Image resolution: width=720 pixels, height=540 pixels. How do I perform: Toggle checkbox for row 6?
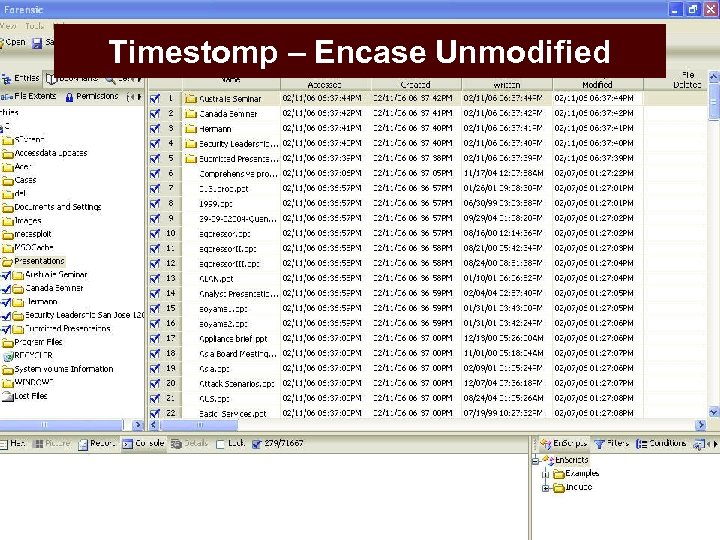[x=155, y=174]
